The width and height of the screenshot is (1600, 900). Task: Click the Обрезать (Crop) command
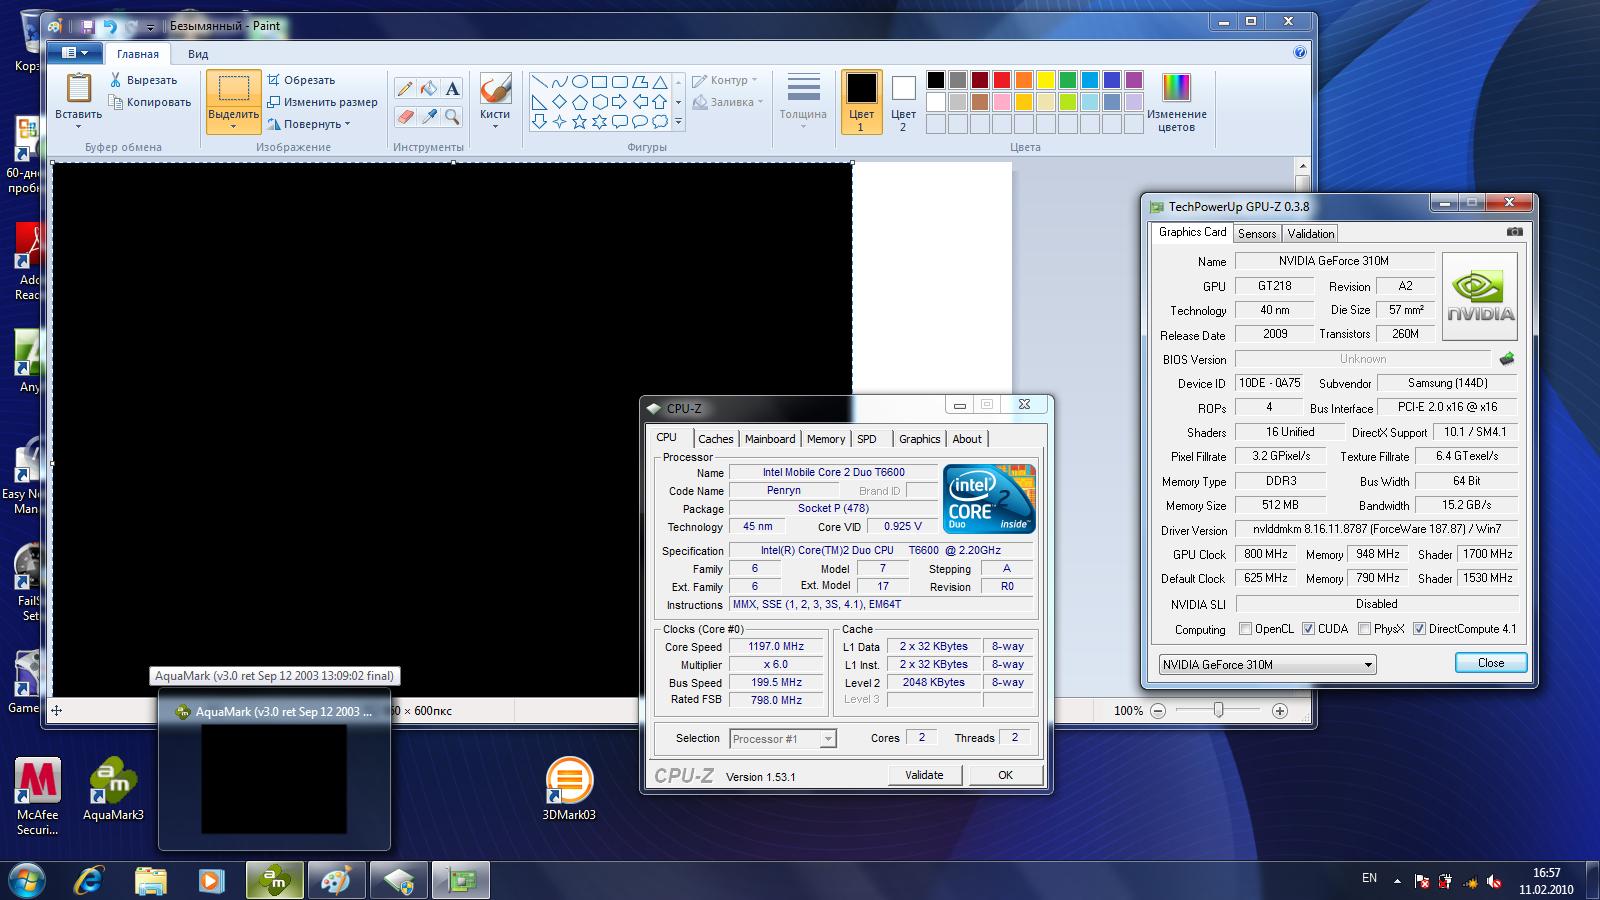301,80
